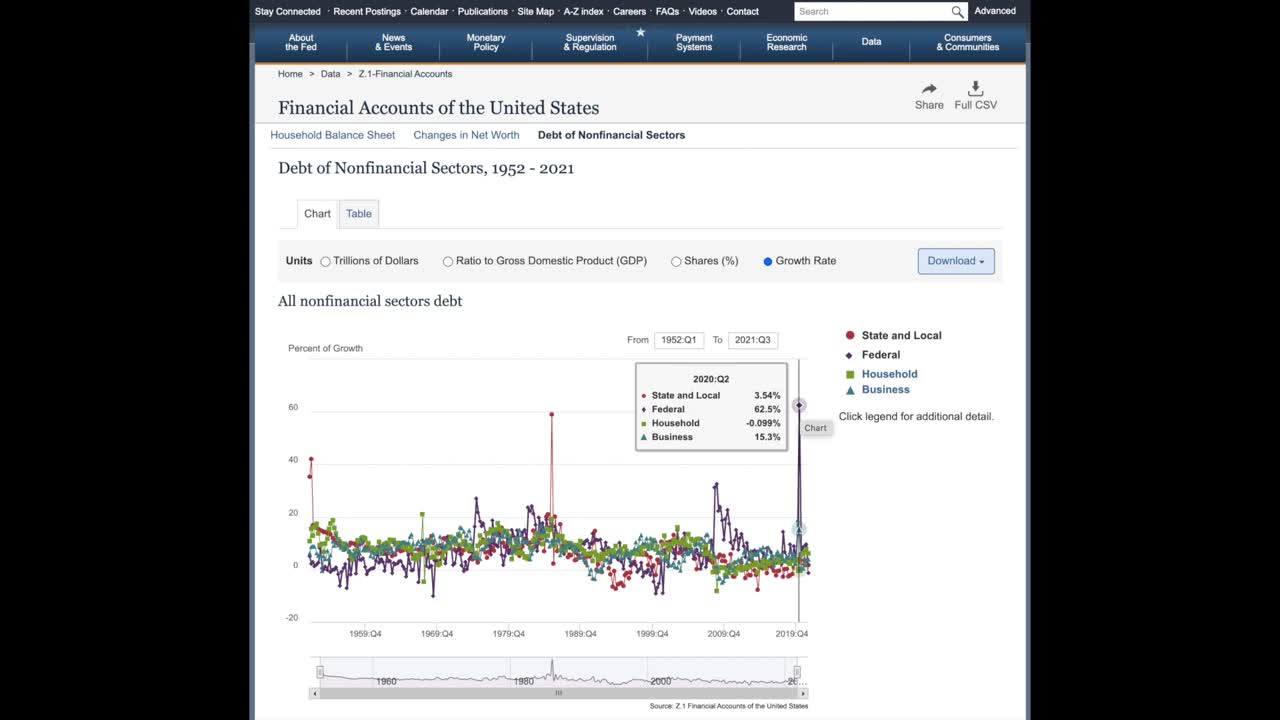
Task: Switch to the Table tab
Action: tap(359, 214)
